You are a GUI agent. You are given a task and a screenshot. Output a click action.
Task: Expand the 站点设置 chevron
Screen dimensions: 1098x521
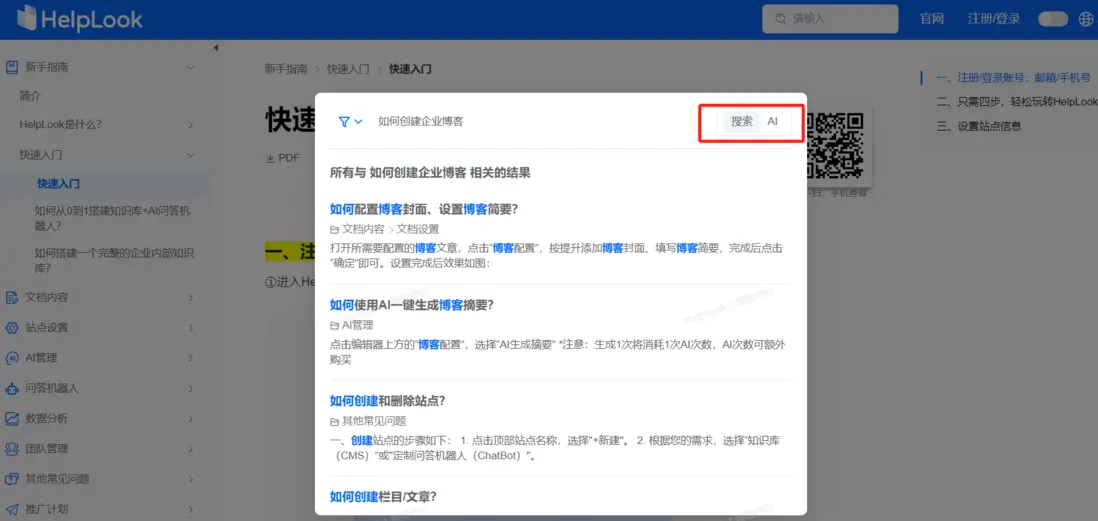tap(190, 328)
